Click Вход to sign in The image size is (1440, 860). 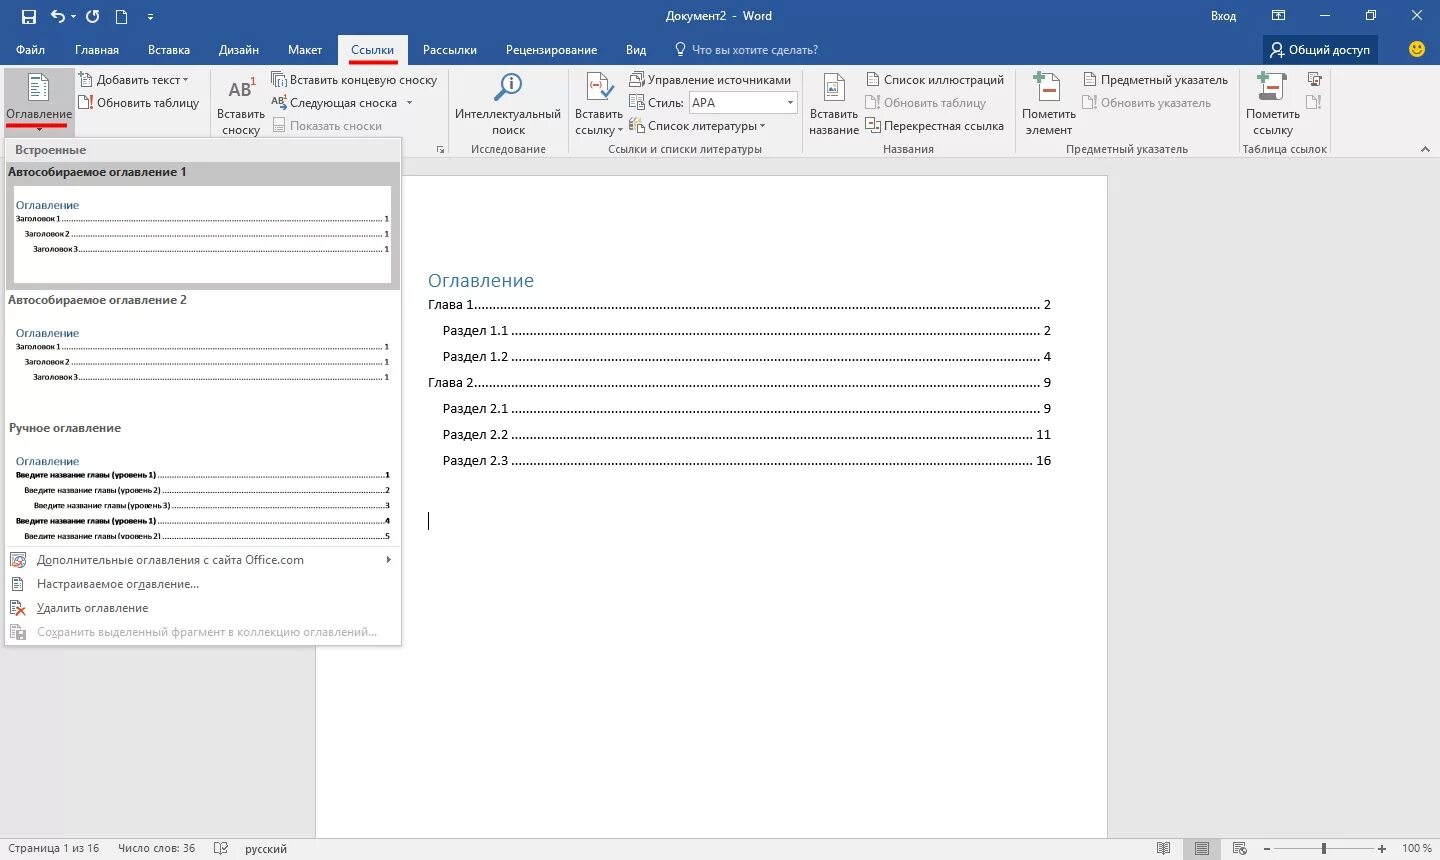point(1223,16)
